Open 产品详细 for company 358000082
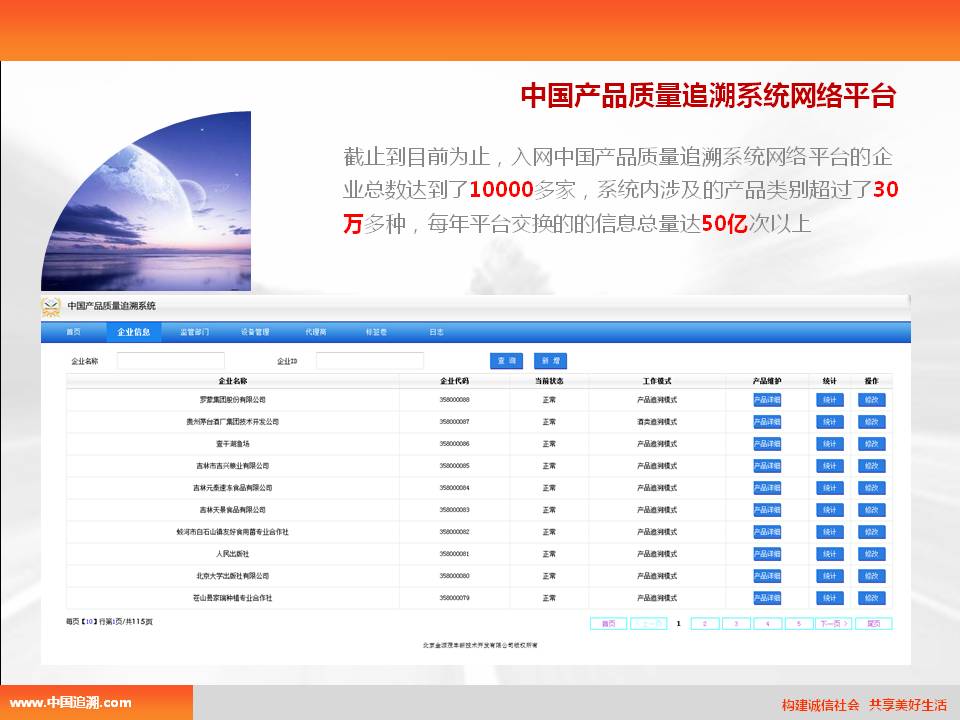Viewport: 960px width, 720px height. [x=767, y=532]
